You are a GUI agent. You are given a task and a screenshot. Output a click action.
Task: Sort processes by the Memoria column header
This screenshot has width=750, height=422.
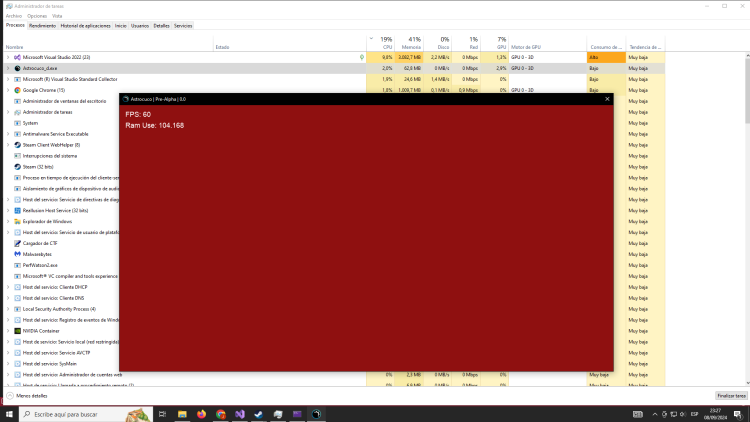pos(411,47)
